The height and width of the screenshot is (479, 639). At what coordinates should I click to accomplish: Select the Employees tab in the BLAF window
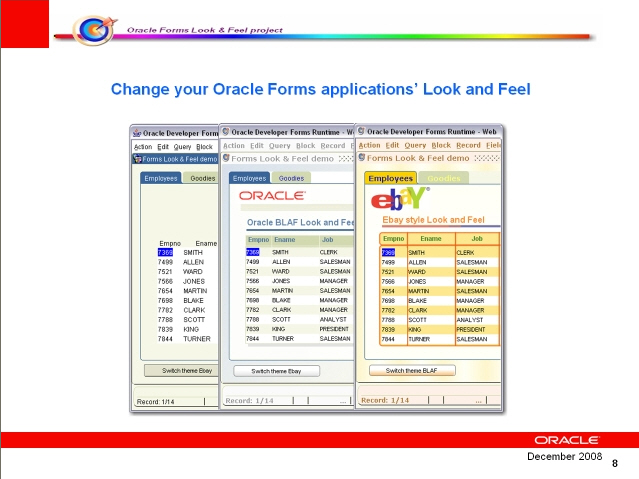[249, 178]
